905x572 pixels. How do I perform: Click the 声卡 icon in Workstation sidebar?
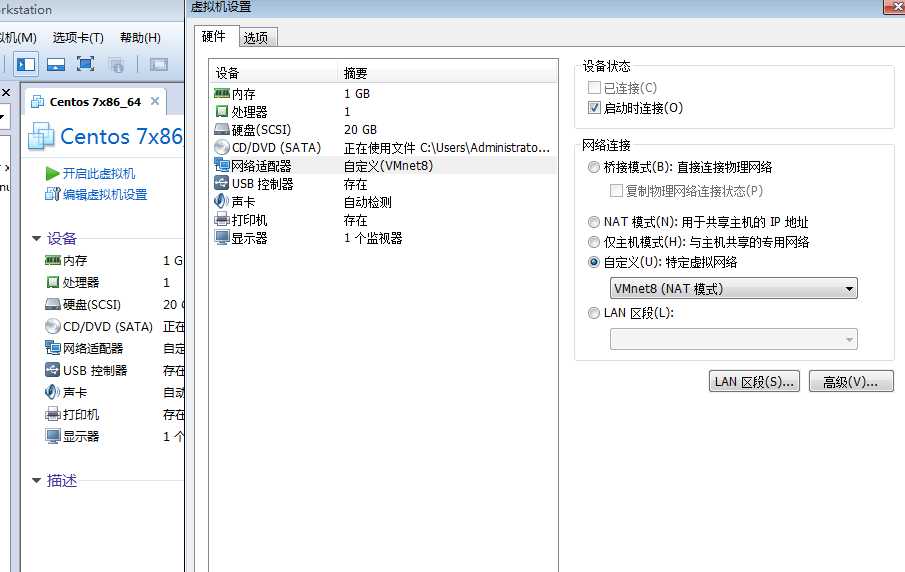(53, 392)
